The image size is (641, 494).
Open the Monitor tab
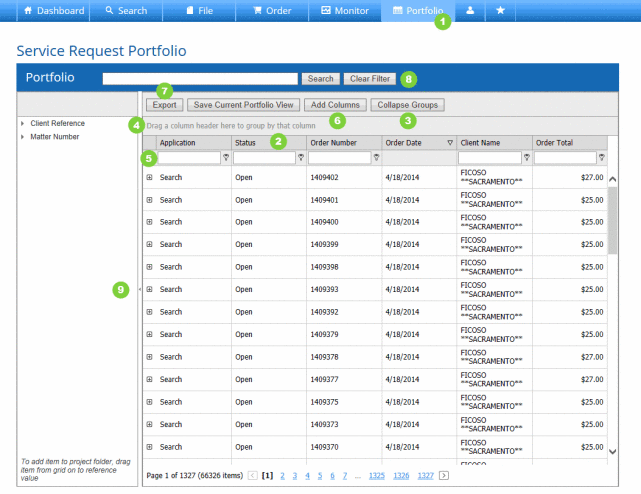(x=345, y=11)
